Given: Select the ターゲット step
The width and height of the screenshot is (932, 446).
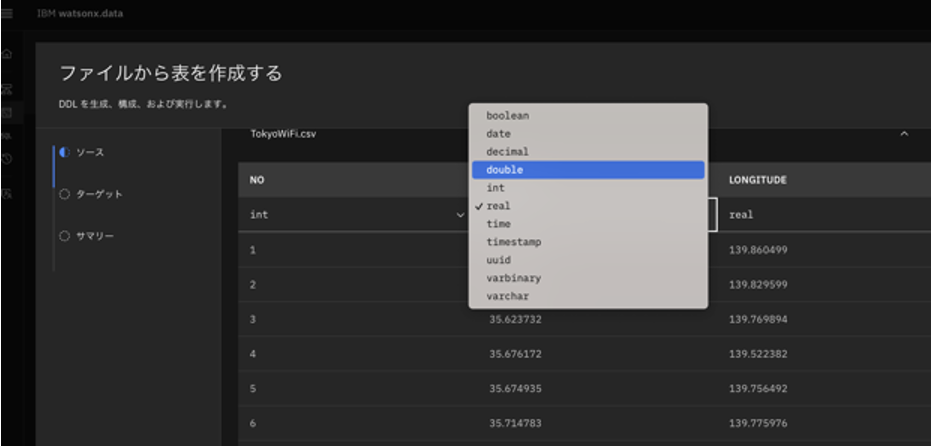Looking at the screenshot, I should click(x=90, y=194).
